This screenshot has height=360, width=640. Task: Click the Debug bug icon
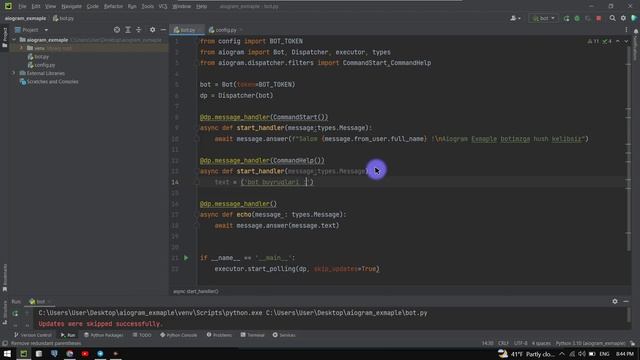[x=577, y=18]
